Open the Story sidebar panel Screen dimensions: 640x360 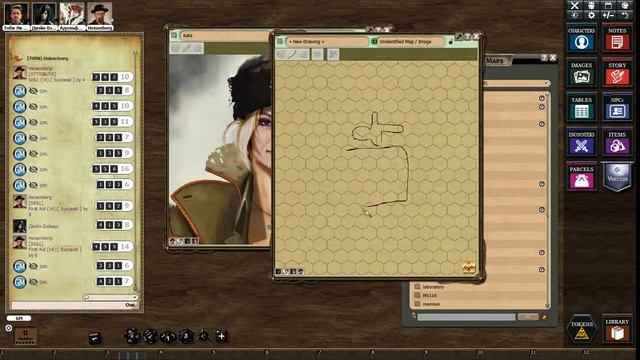pyautogui.click(x=617, y=73)
